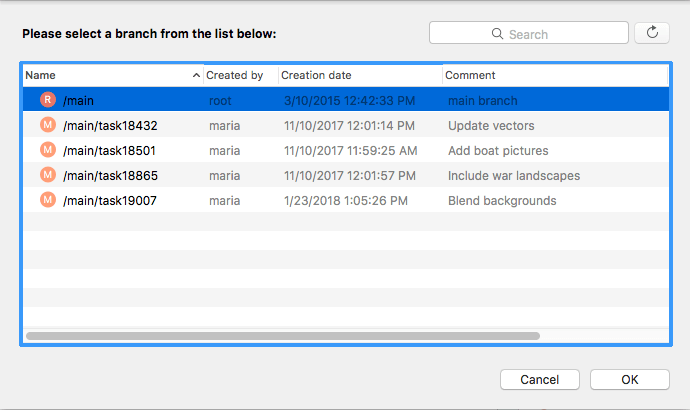Confirm selection with OK button

[630, 379]
